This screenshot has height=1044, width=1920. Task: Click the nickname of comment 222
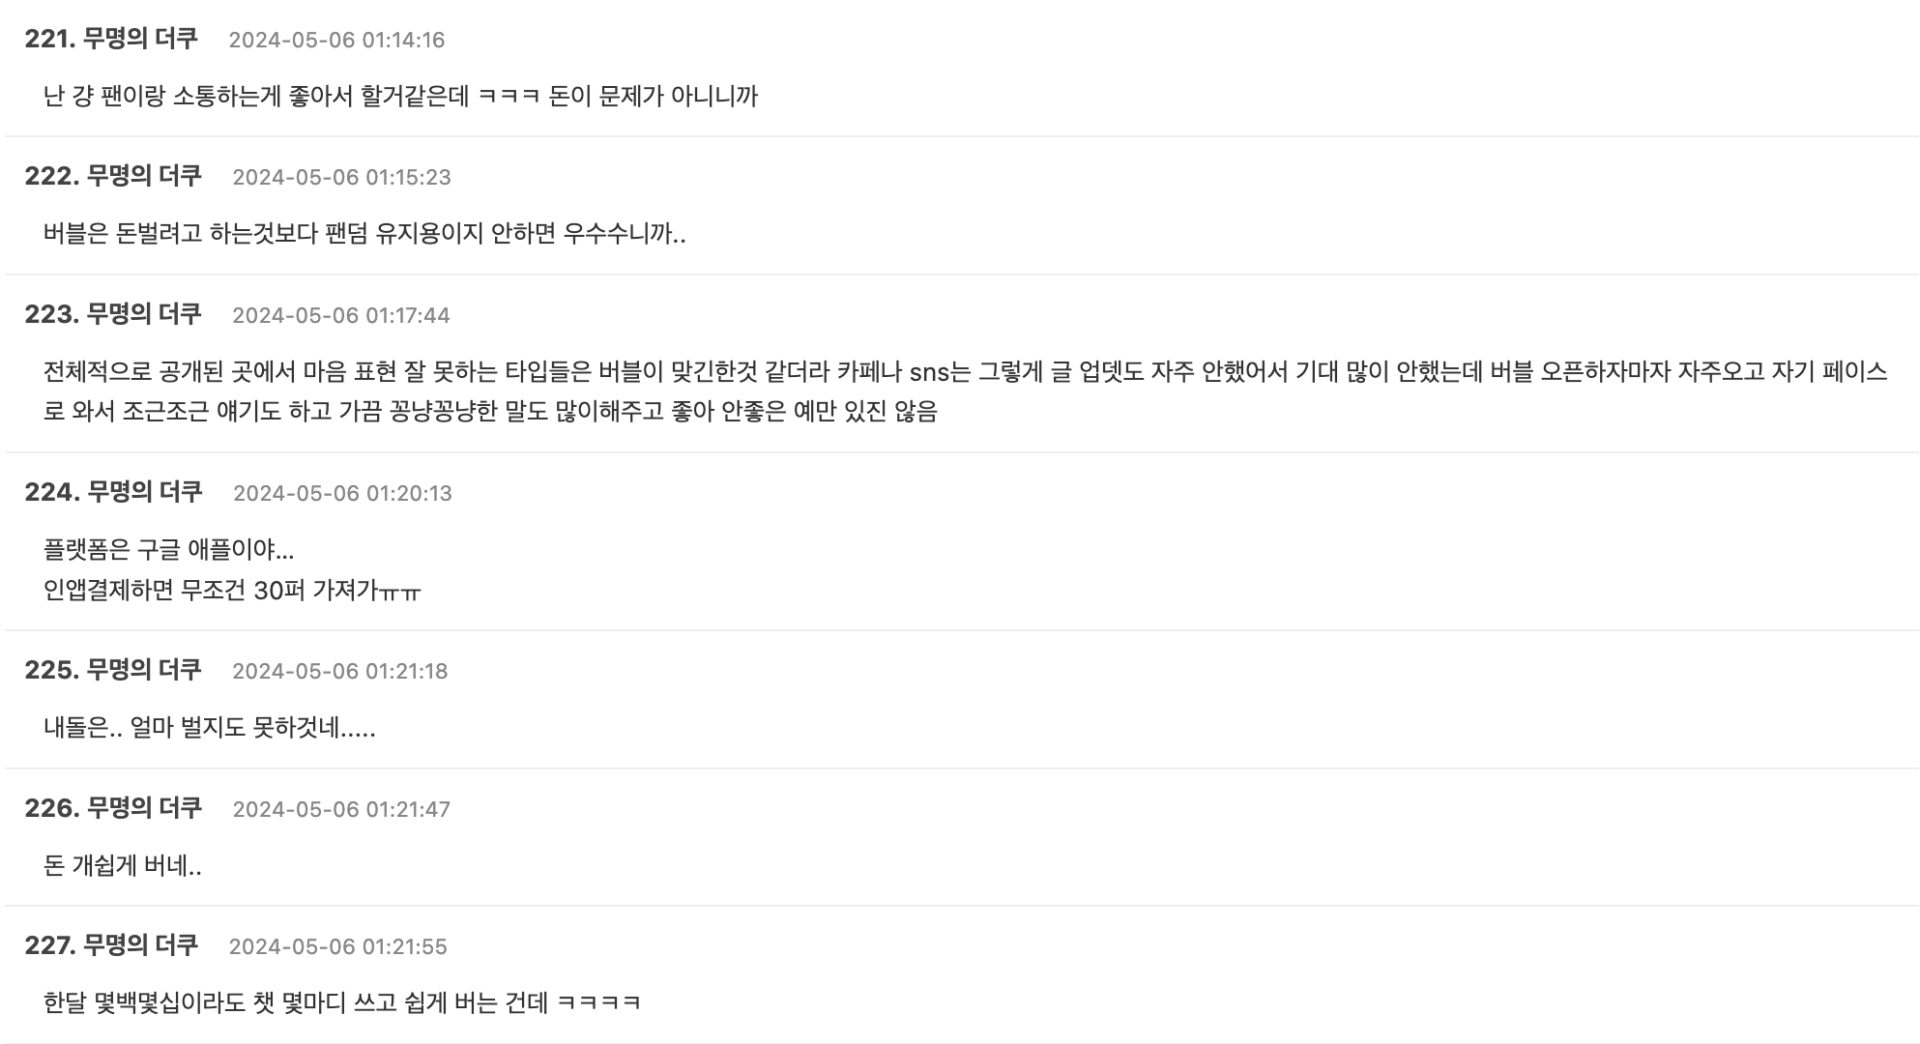[x=143, y=176]
